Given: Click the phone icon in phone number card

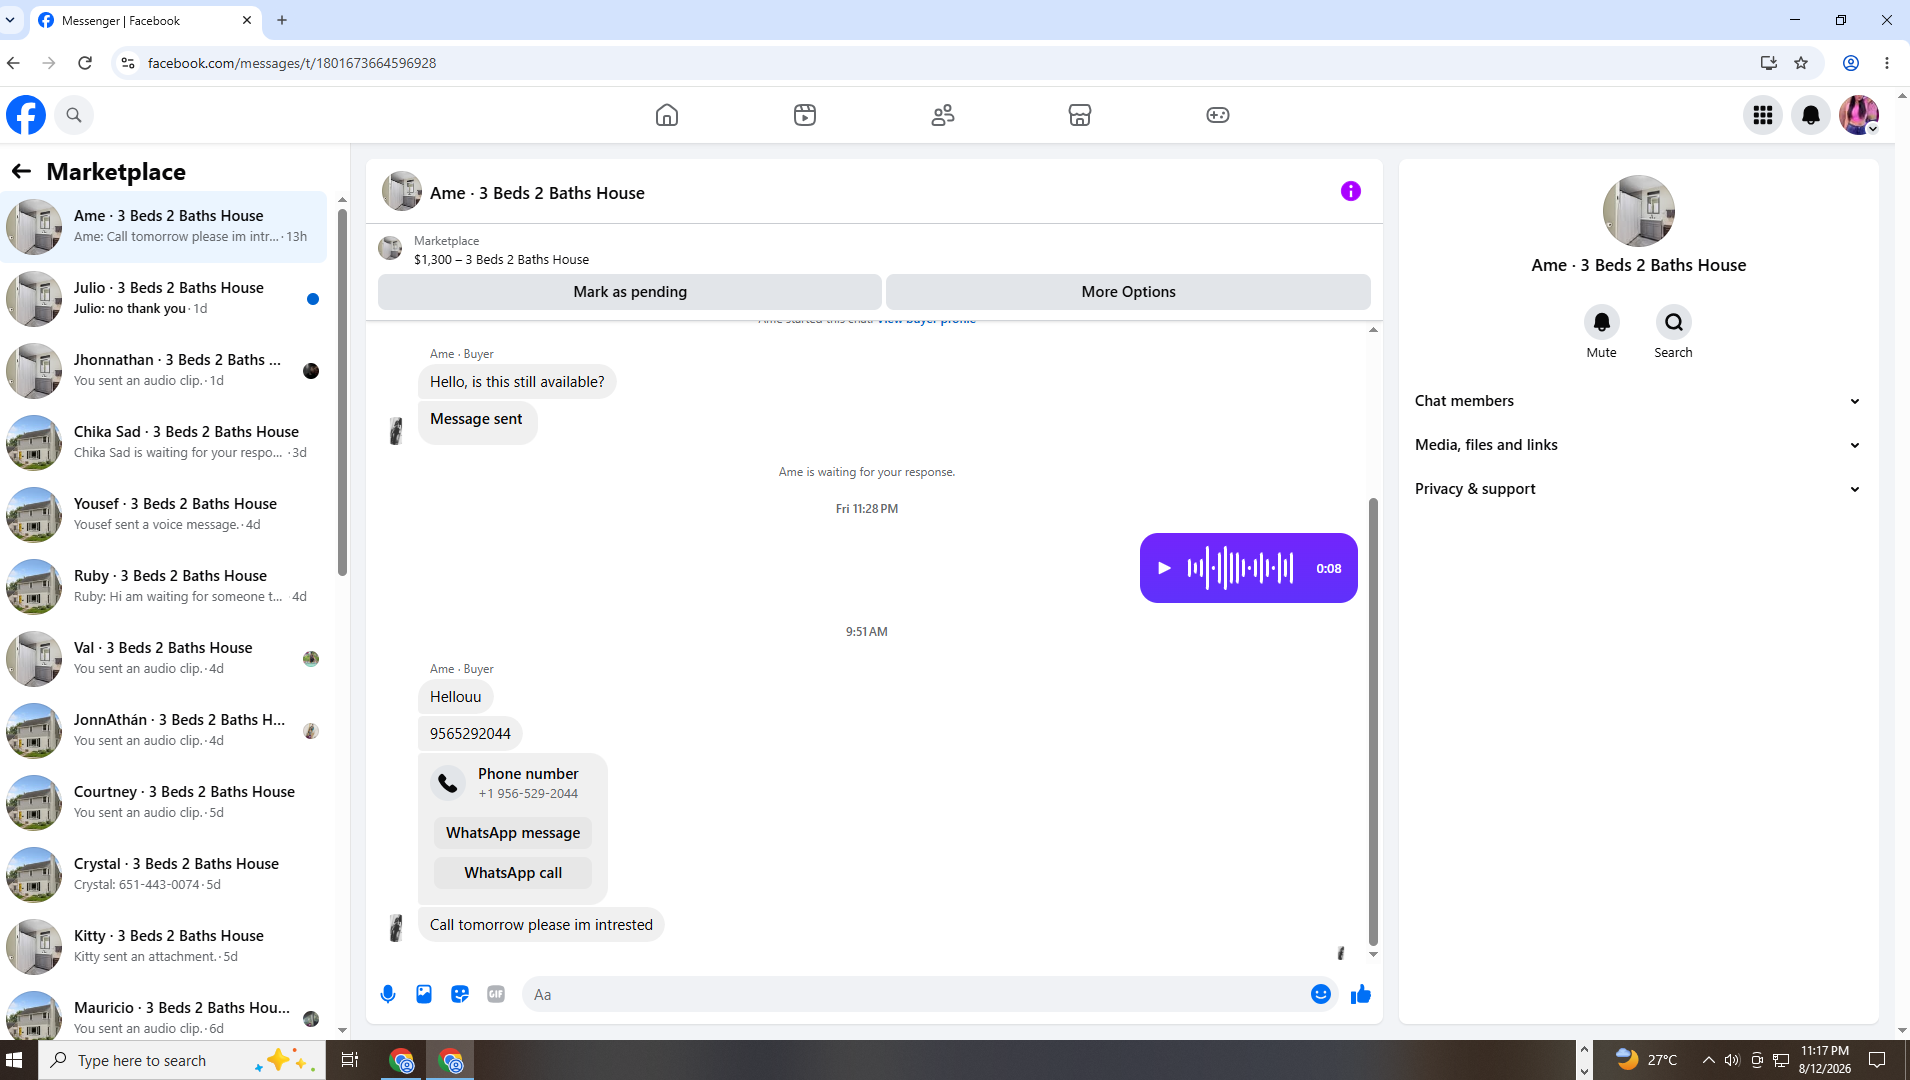Looking at the screenshot, I should pos(448,783).
